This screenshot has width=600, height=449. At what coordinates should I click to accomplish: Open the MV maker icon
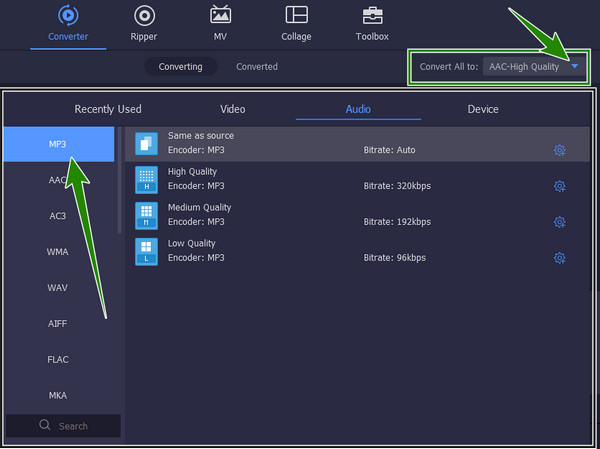click(220, 15)
